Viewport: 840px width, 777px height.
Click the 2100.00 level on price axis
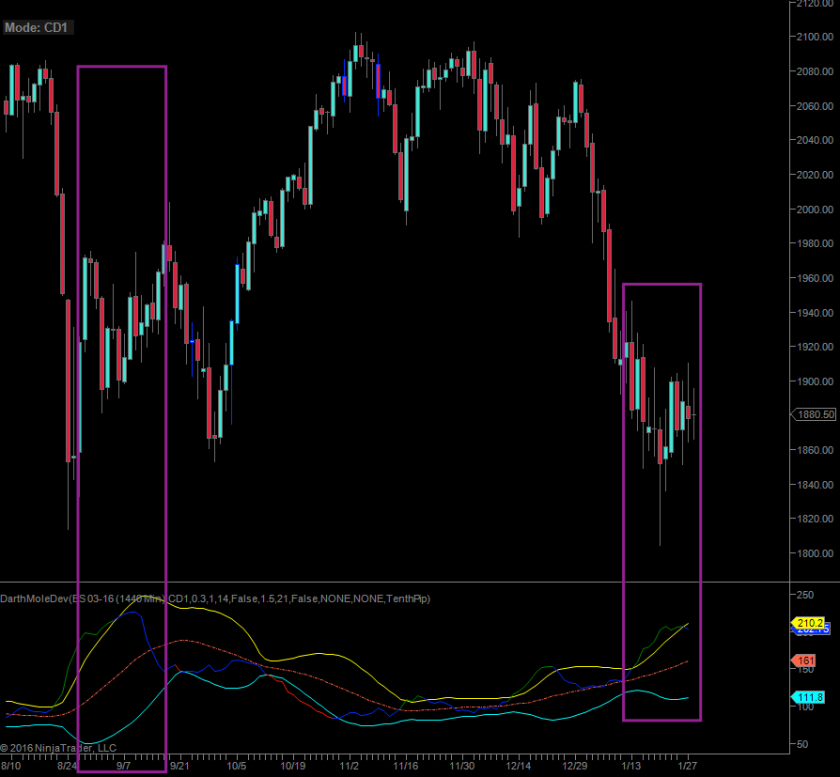click(811, 37)
